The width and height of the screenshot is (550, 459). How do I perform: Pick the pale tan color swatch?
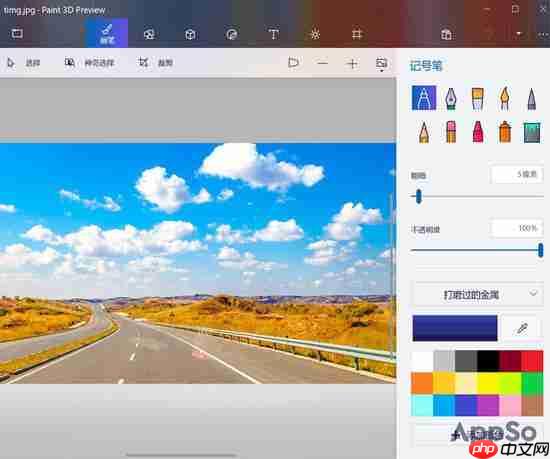[x=466, y=383]
